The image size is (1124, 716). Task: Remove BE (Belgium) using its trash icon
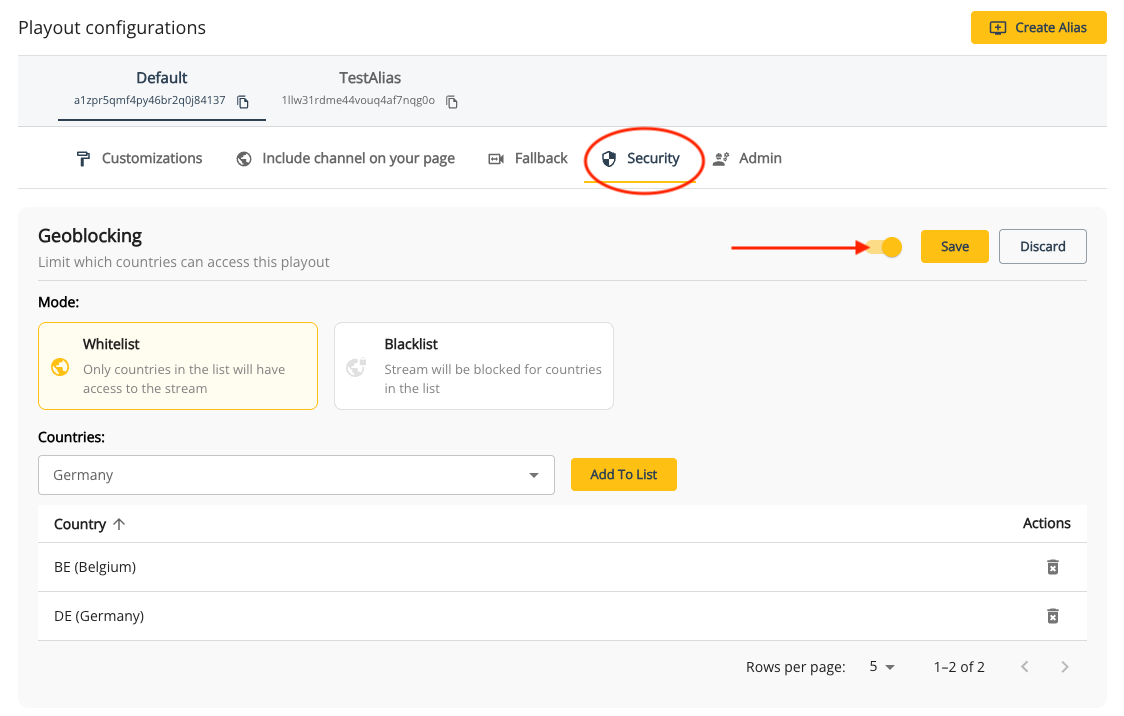(x=1053, y=566)
